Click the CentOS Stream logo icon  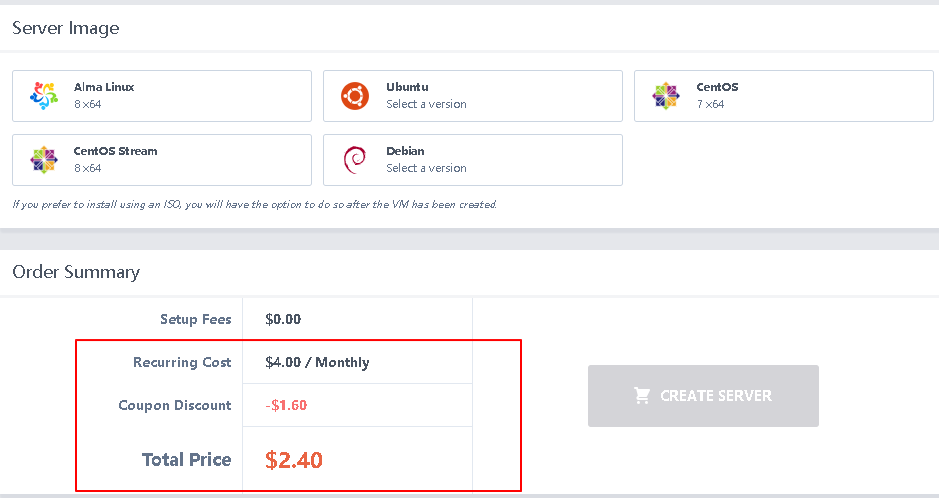tap(44, 160)
